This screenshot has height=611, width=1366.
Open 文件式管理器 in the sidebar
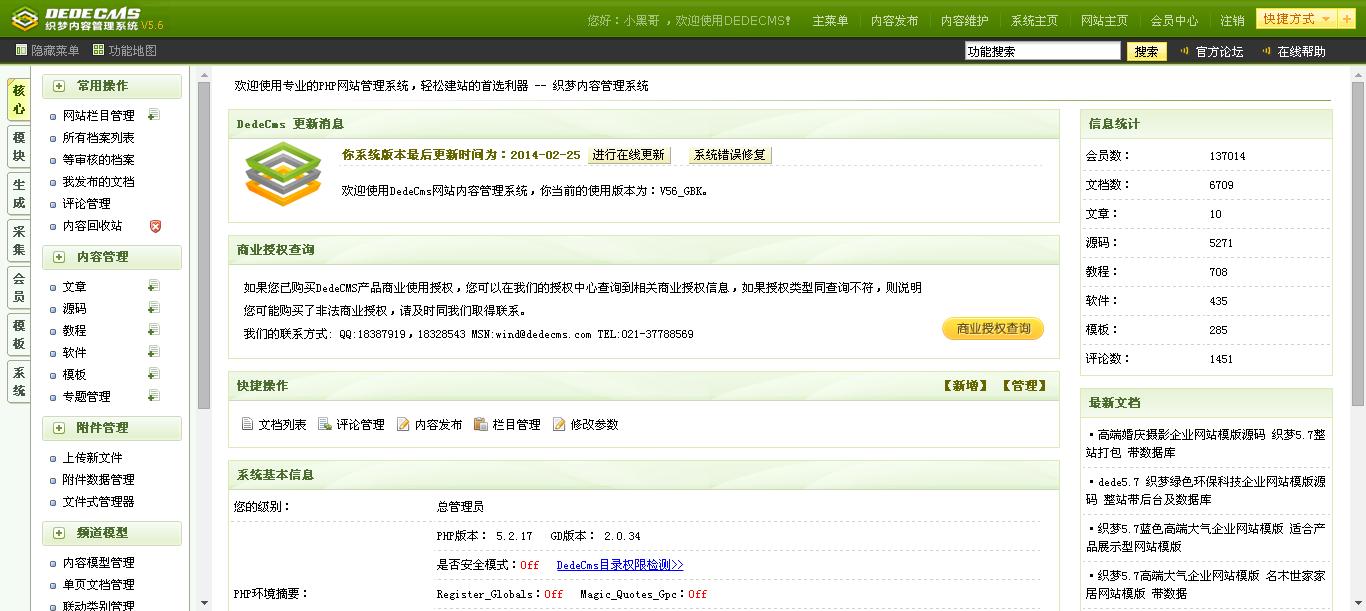tap(98, 501)
